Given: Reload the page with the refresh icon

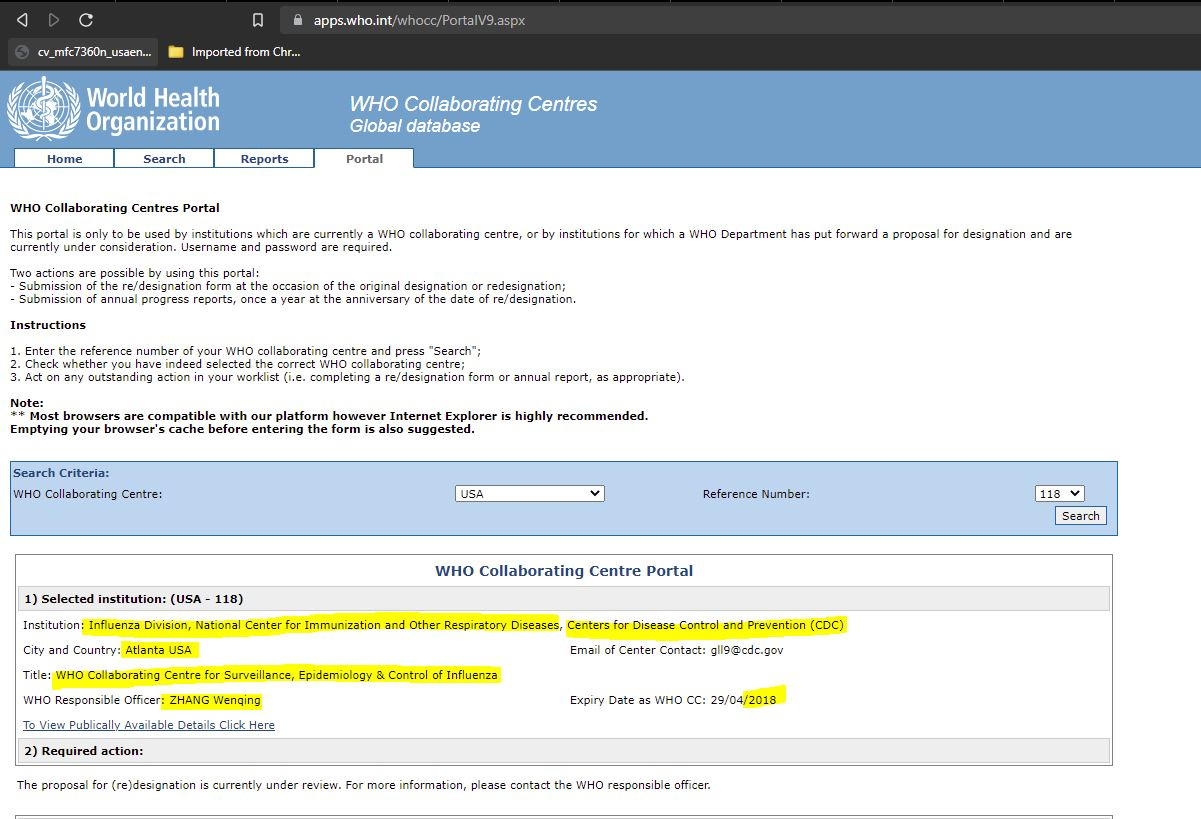Looking at the screenshot, I should (86, 20).
